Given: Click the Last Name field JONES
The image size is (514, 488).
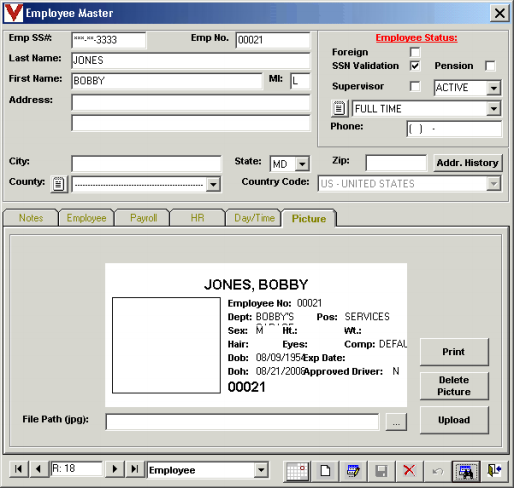Looking at the screenshot, I should (191, 60).
